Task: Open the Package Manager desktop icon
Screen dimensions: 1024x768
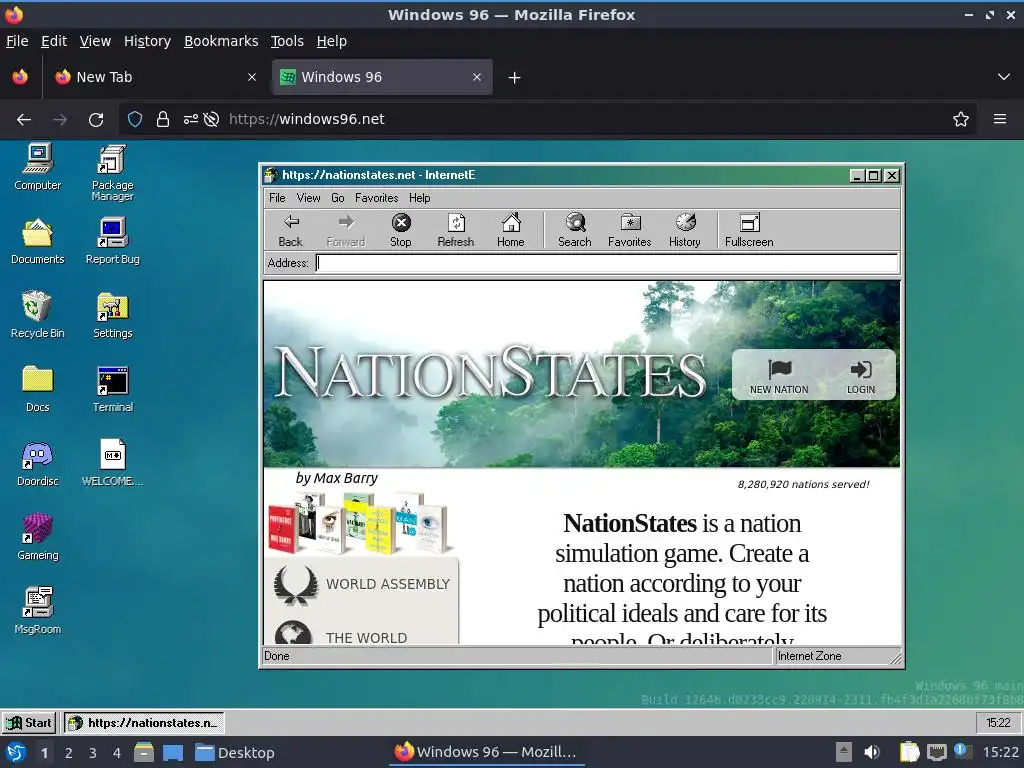Action: pyautogui.click(x=112, y=172)
